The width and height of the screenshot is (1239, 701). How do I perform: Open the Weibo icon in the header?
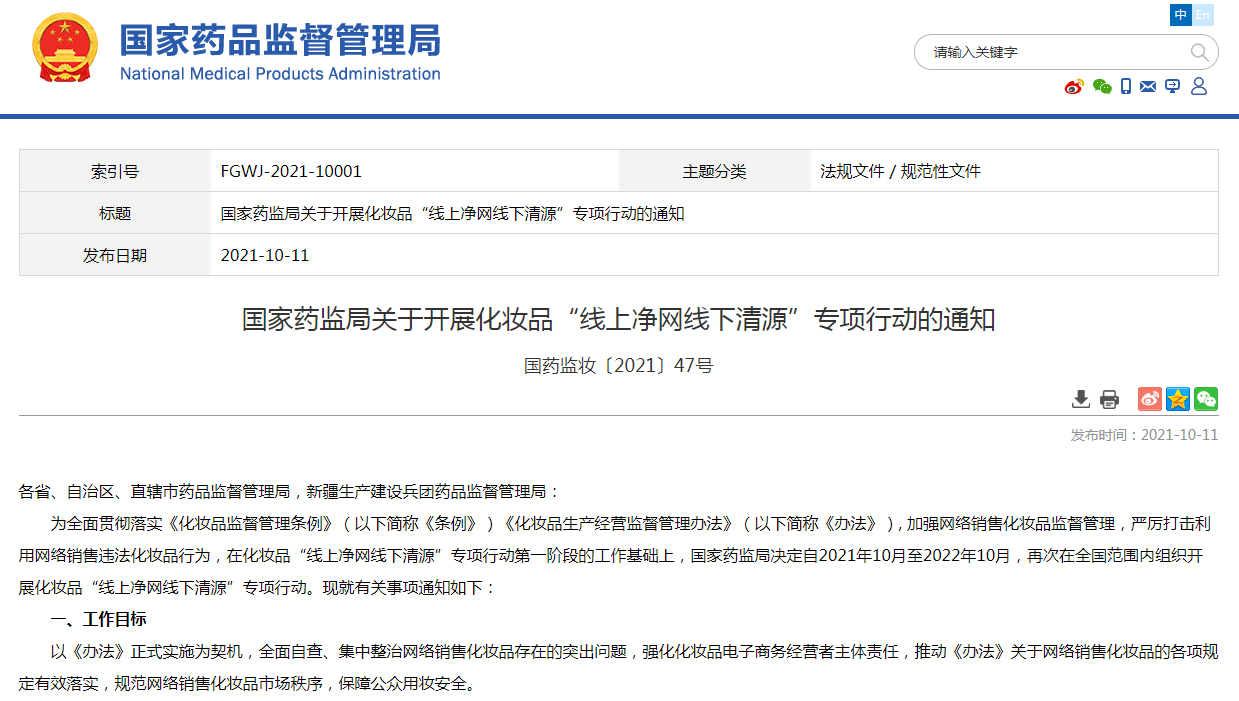click(x=1073, y=86)
